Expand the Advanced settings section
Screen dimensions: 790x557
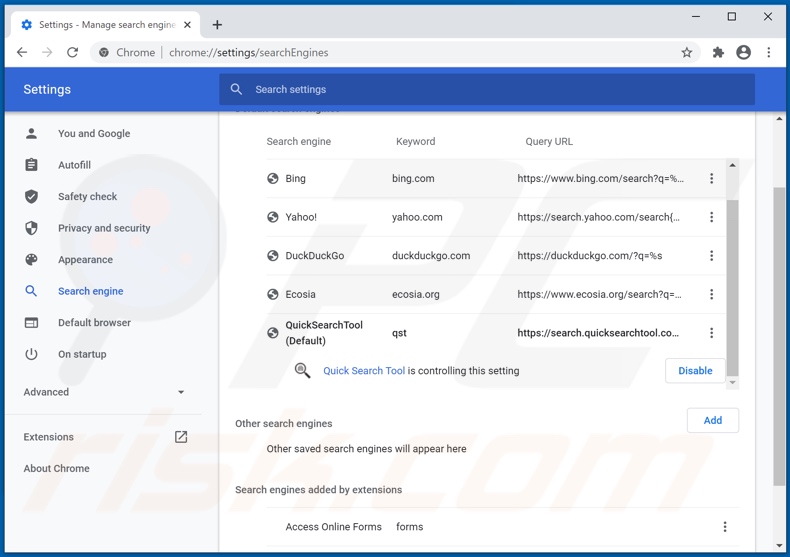pyautogui.click(x=104, y=392)
